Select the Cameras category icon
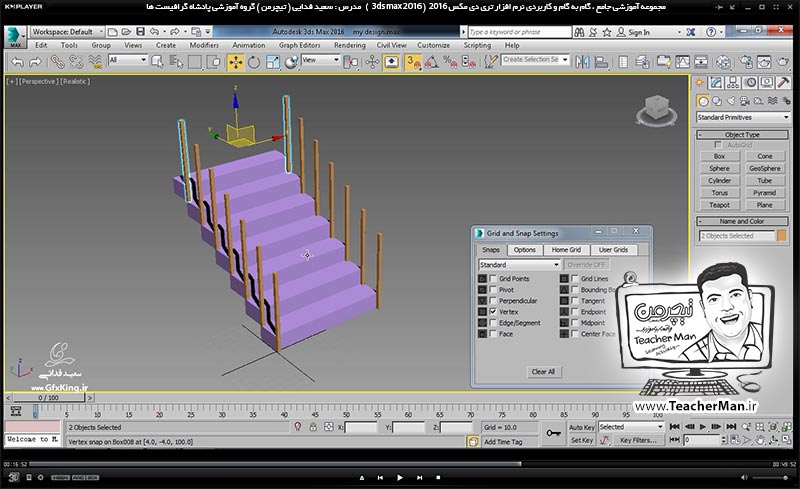The width and height of the screenshot is (800, 489). click(745, 101)
